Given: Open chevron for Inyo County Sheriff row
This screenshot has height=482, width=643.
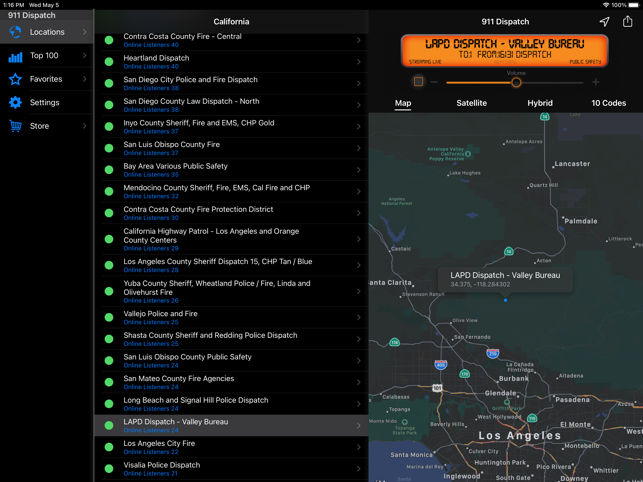Looking at the screenshot, I should click(358, 127).
